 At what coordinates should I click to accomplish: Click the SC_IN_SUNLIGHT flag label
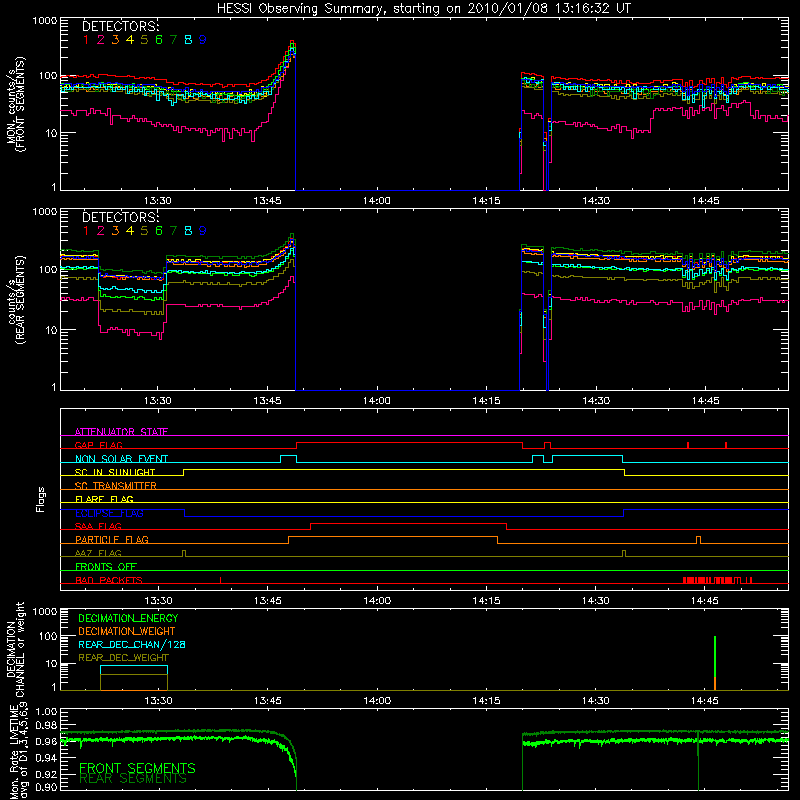115,472
